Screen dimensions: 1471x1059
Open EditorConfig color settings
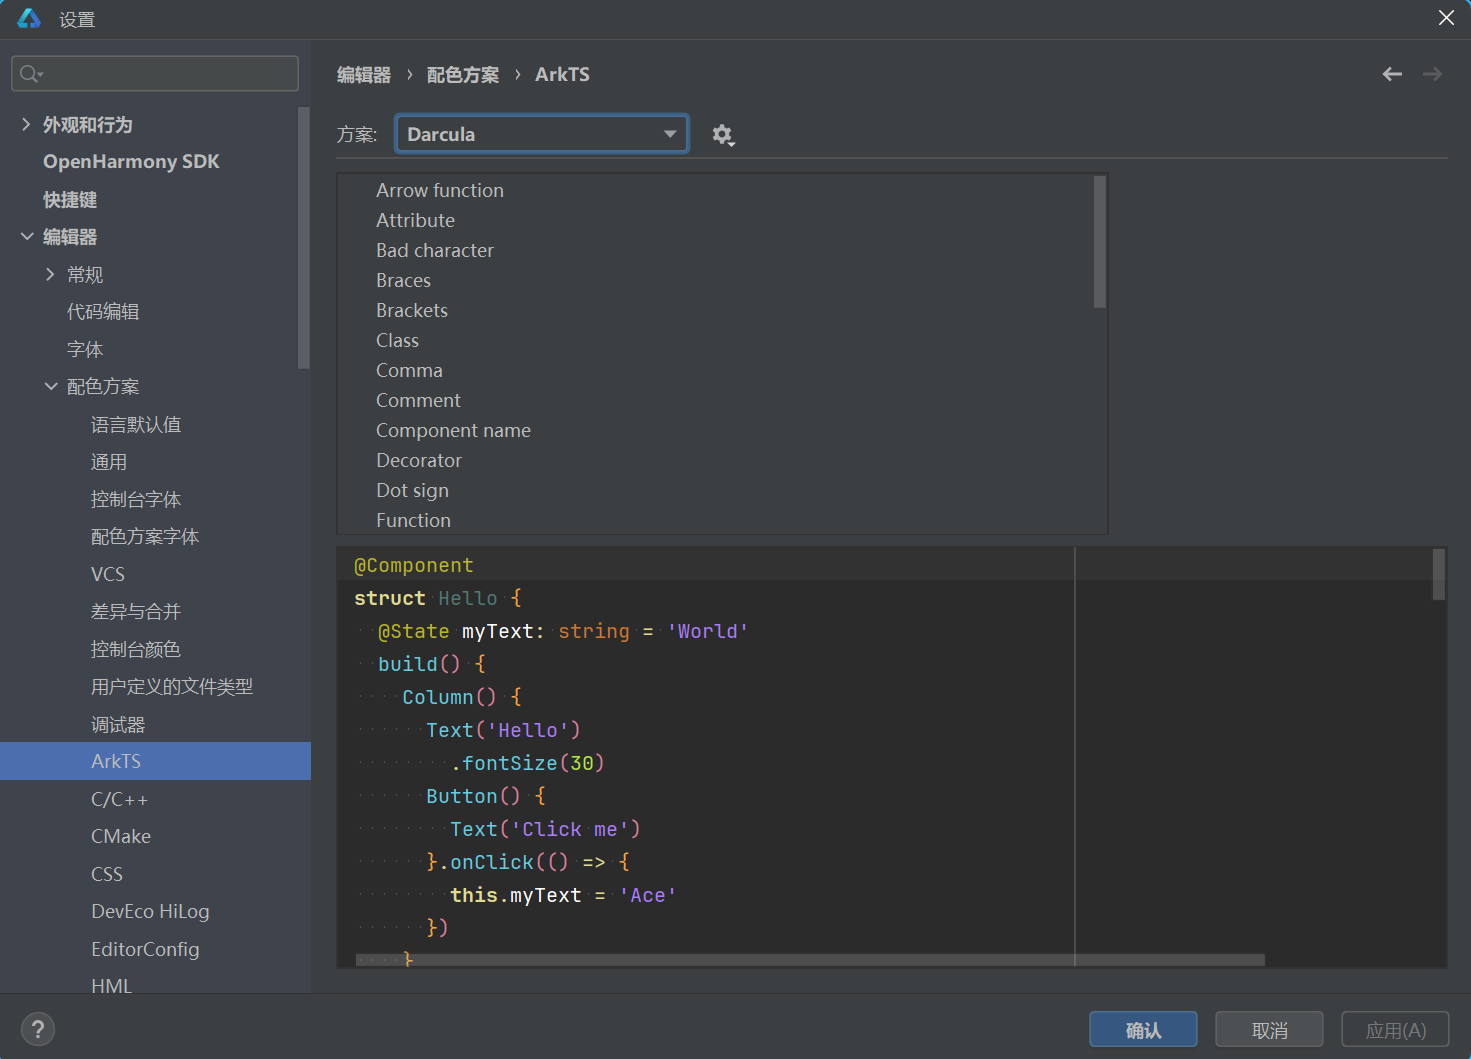click(x=145, y=949)
